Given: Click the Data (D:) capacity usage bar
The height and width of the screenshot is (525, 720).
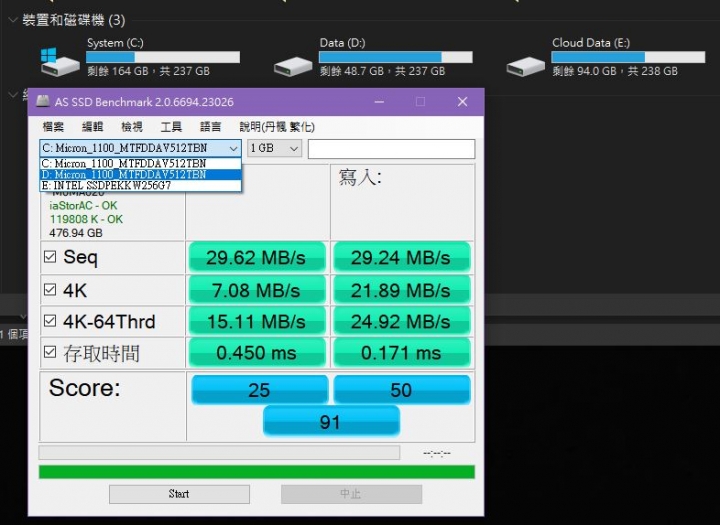Looking at the screenshot, I should [x=395, y=57].
